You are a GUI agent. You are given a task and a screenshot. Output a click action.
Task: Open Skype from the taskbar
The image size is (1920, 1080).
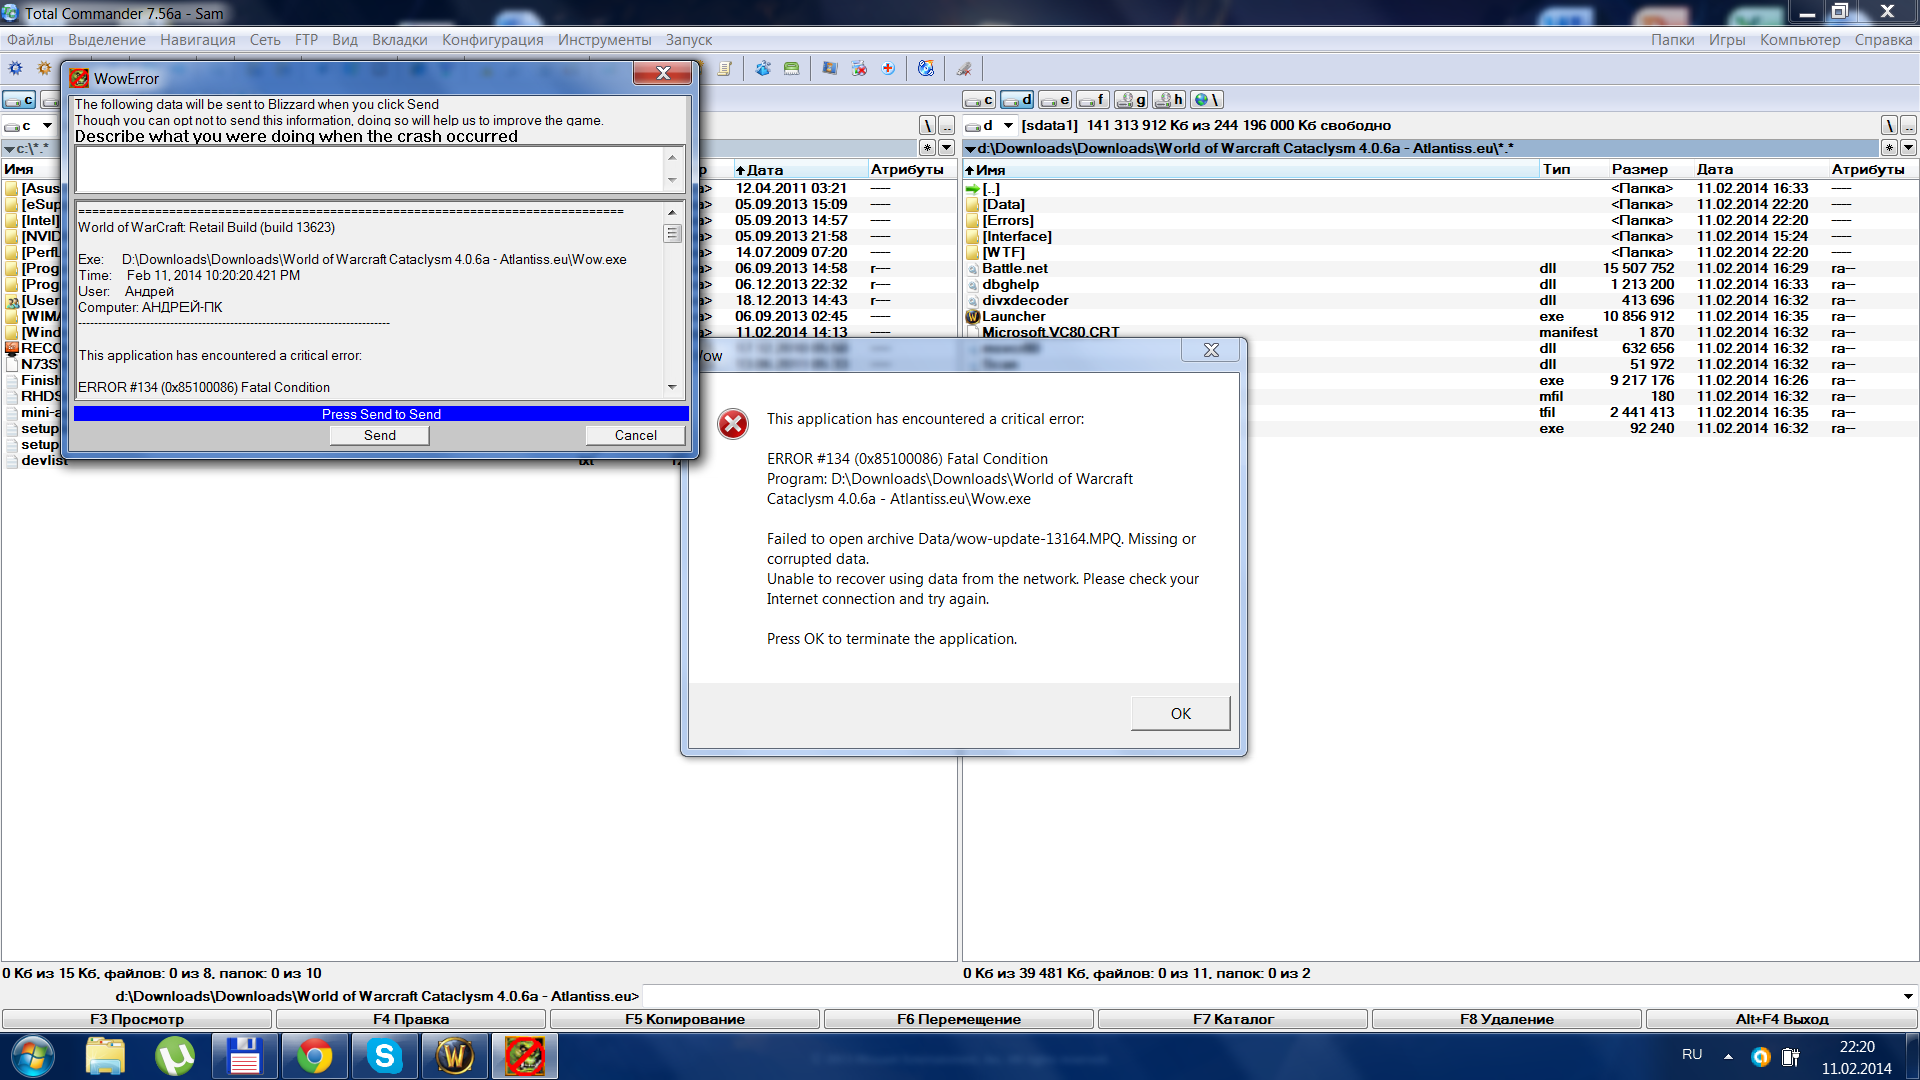pos(384,1056)
